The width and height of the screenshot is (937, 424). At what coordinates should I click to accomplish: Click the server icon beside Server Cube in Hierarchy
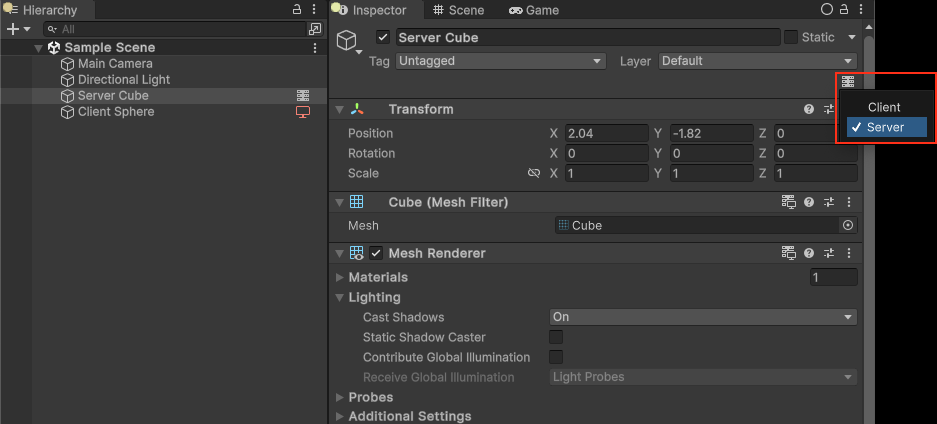(303, 96)
